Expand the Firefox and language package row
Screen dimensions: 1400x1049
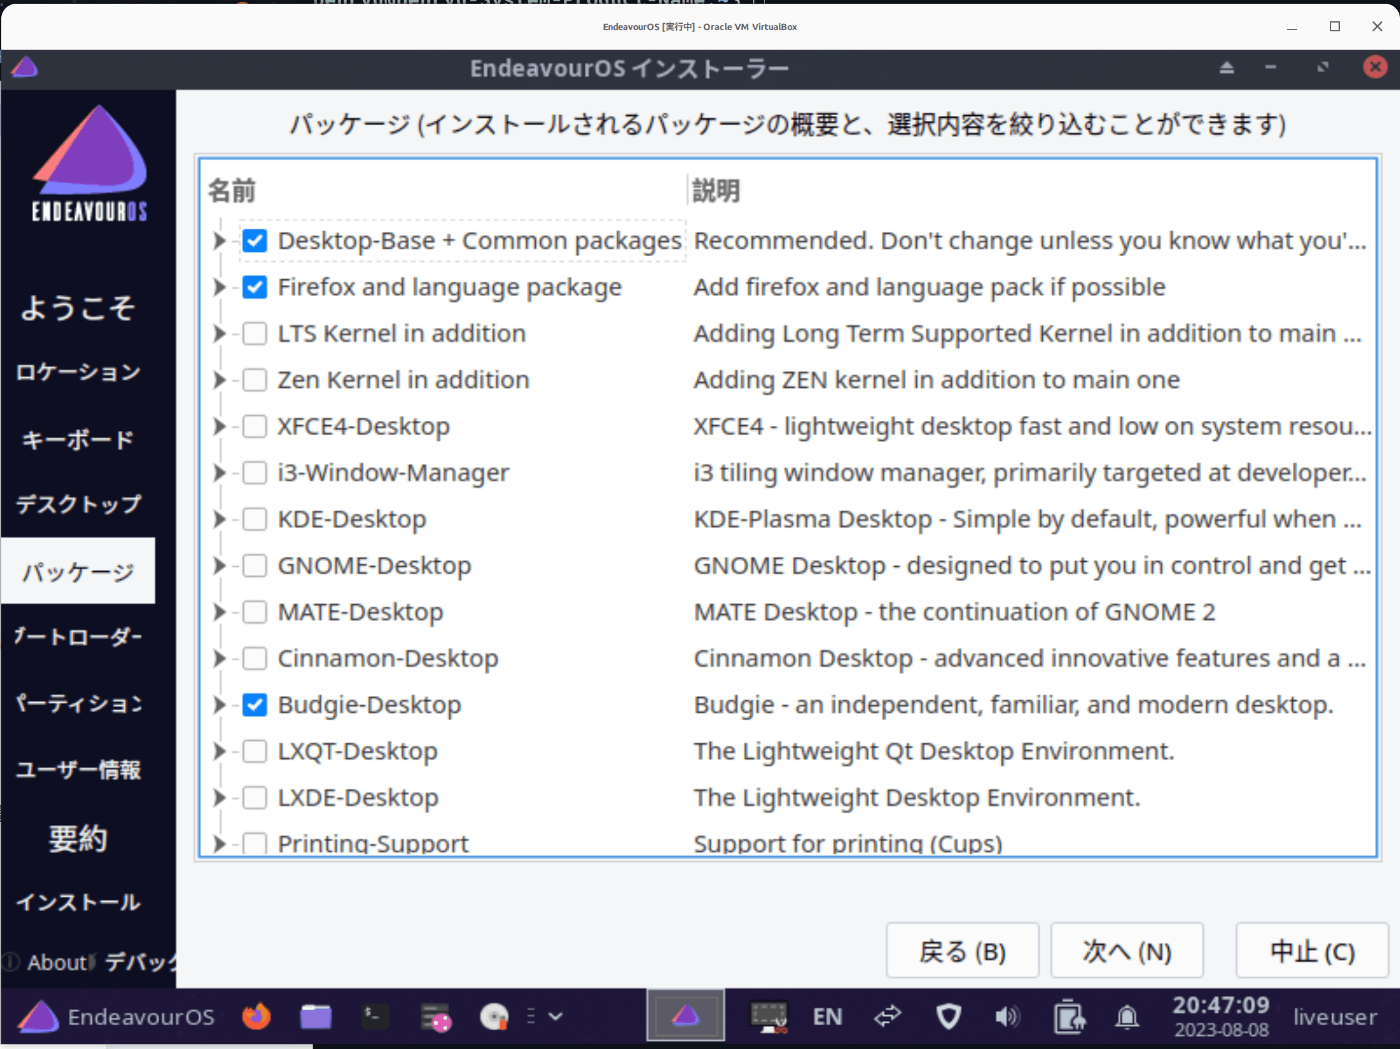[219, 287]
